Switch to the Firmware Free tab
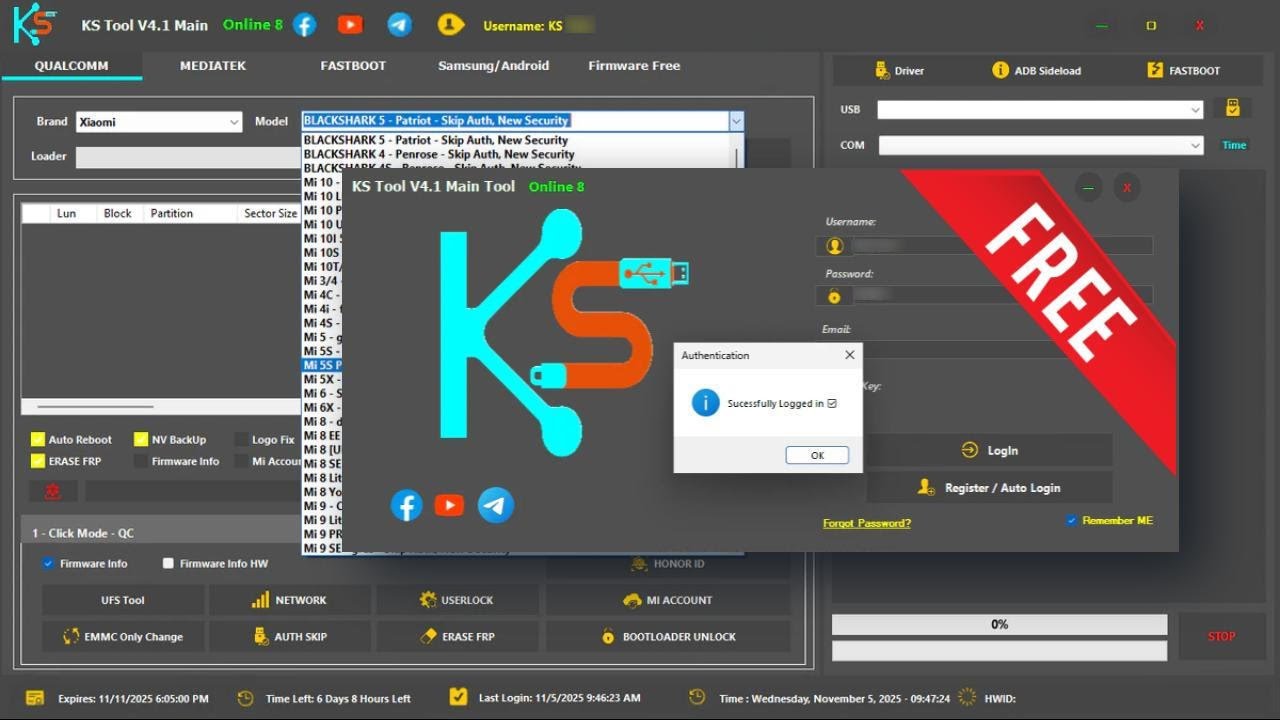This screenshot has width=1280, height=720. pos(634,66)
